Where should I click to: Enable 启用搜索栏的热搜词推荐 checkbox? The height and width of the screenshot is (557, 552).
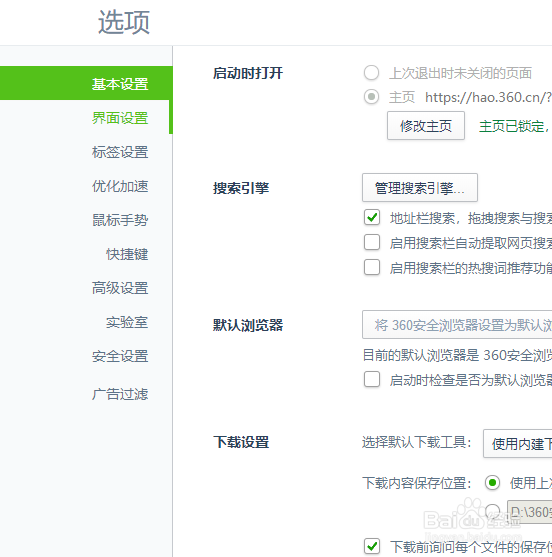coord(372,267)
